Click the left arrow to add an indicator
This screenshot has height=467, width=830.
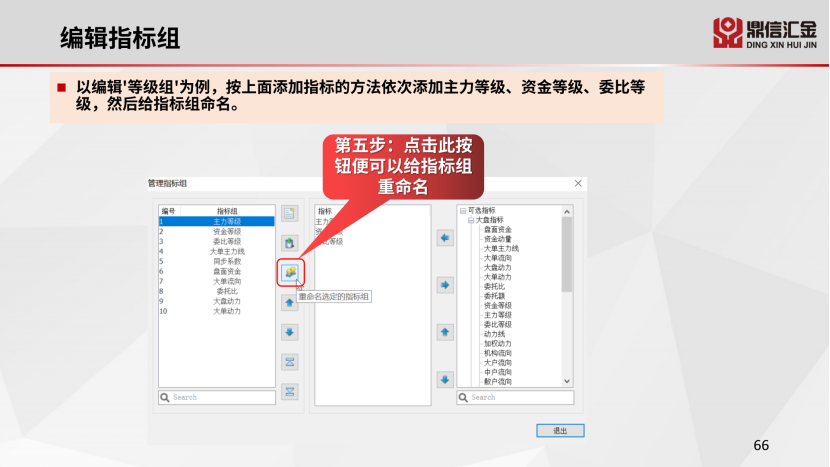(445, 238)
